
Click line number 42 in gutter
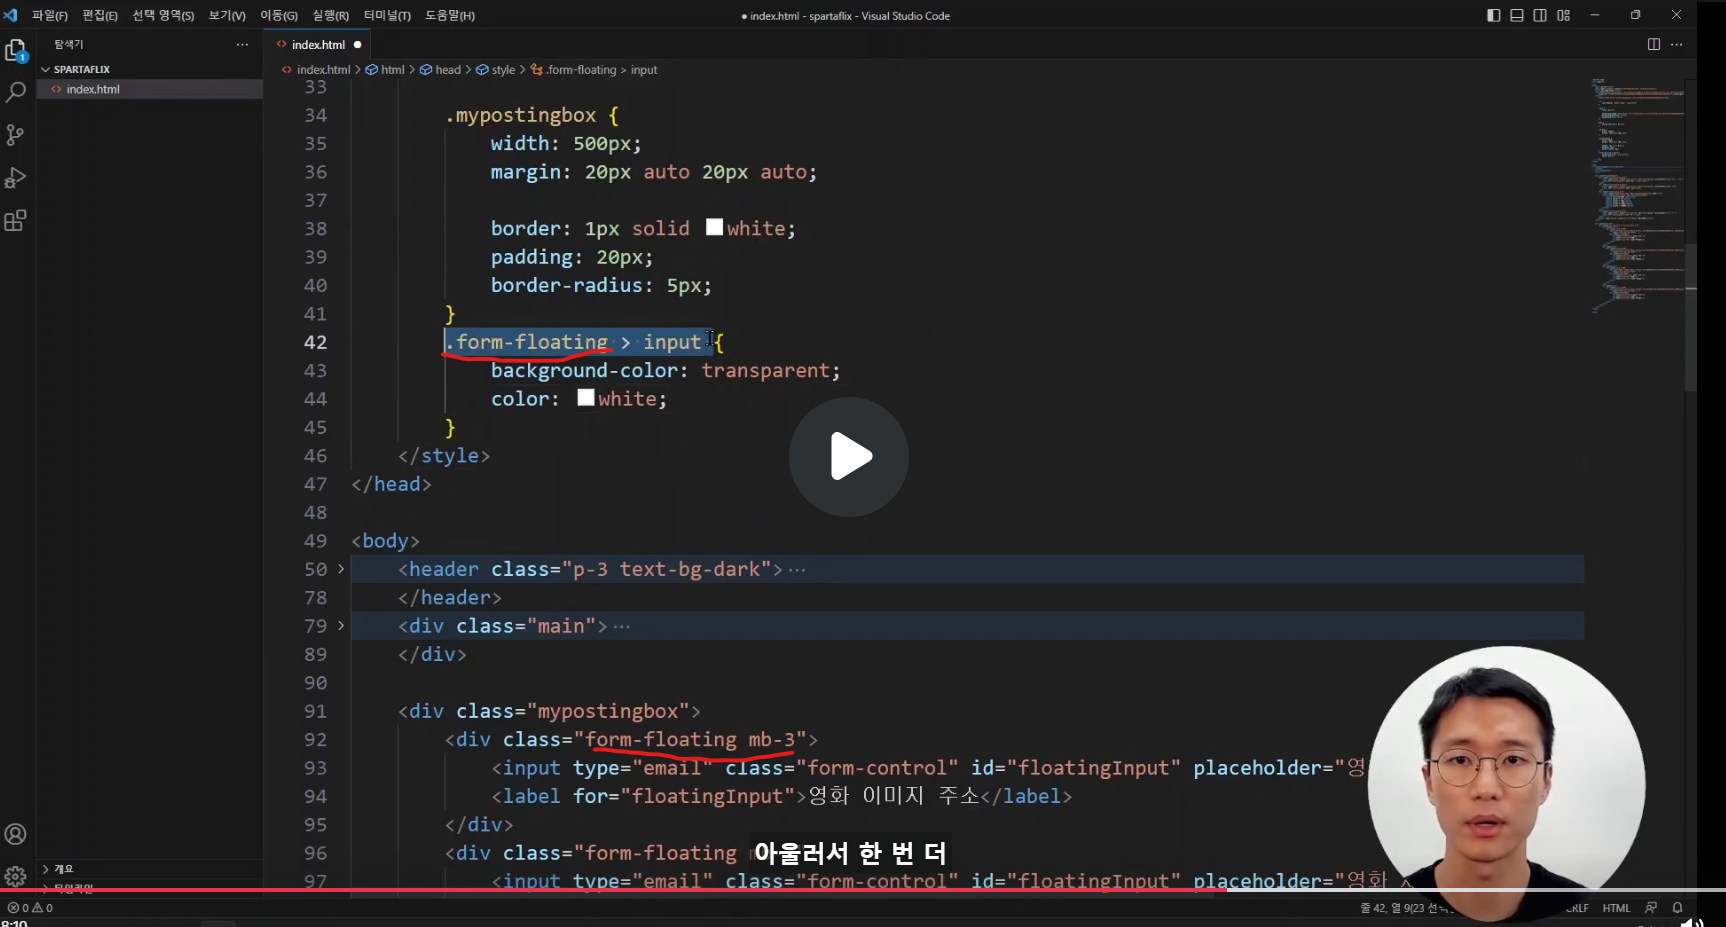point(315,342)
